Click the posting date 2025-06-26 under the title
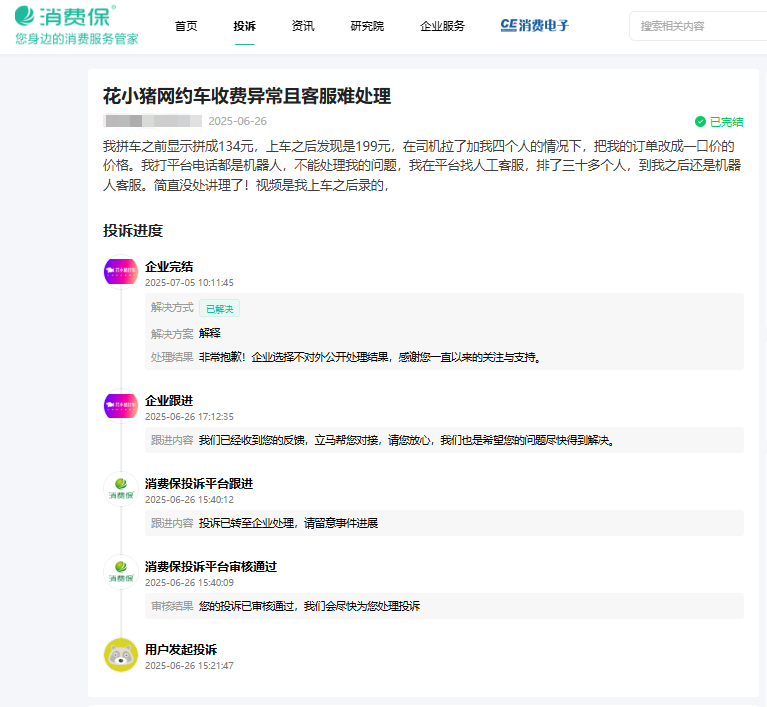 tap(237, 121)
